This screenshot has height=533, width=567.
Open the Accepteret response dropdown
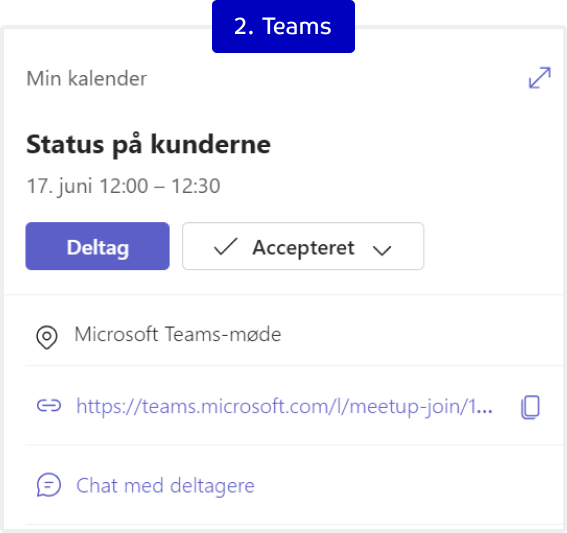pyautogui.click(x=303, y=246)
